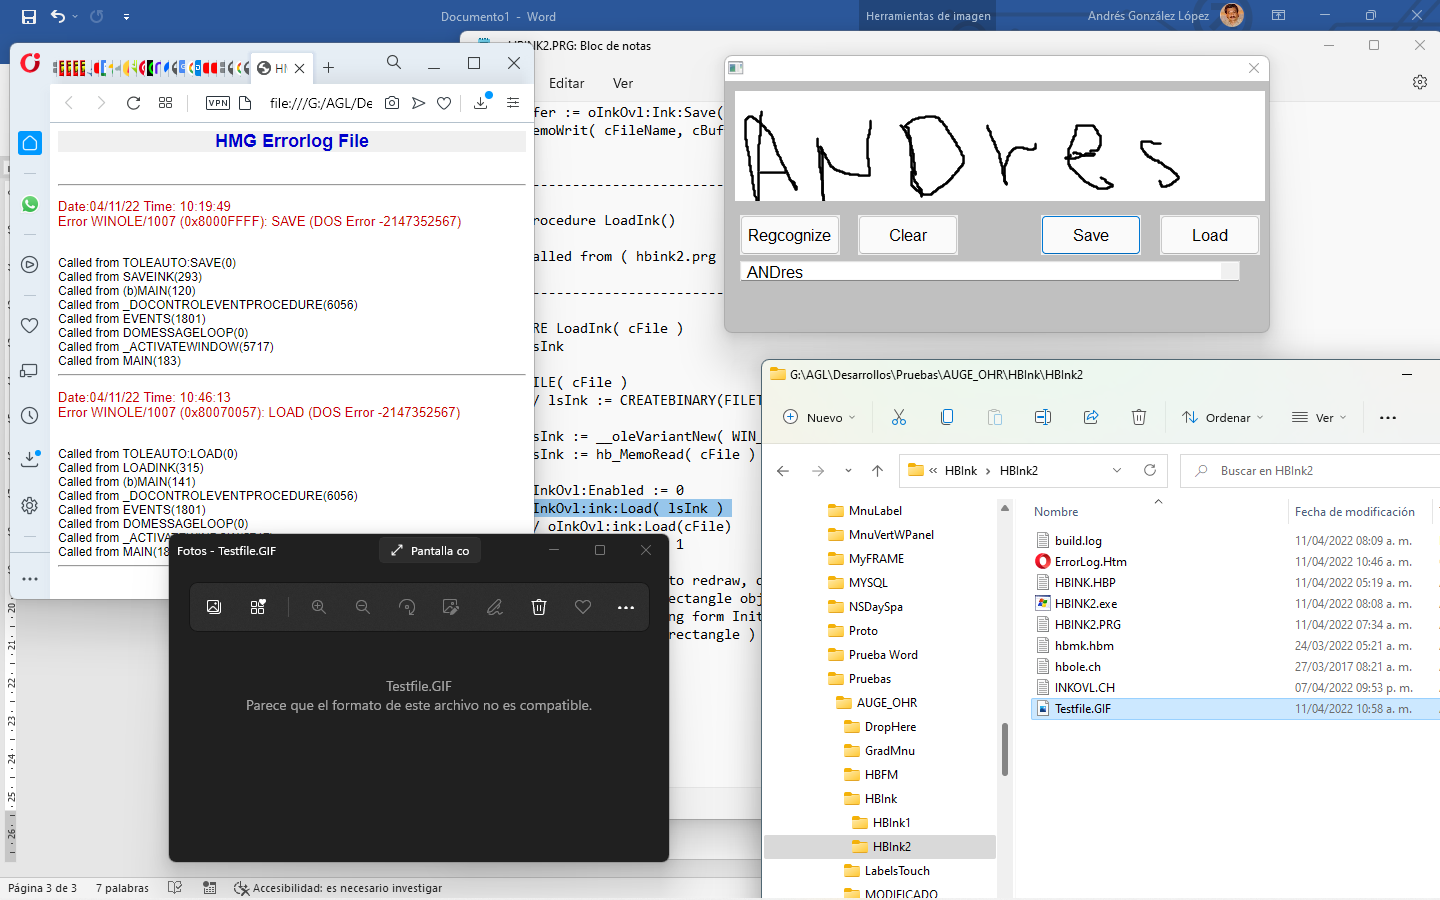1440x900 pixels.
Task: Click zoom in icon in Fotos toolbar
Action: click(x=319, y=607)
